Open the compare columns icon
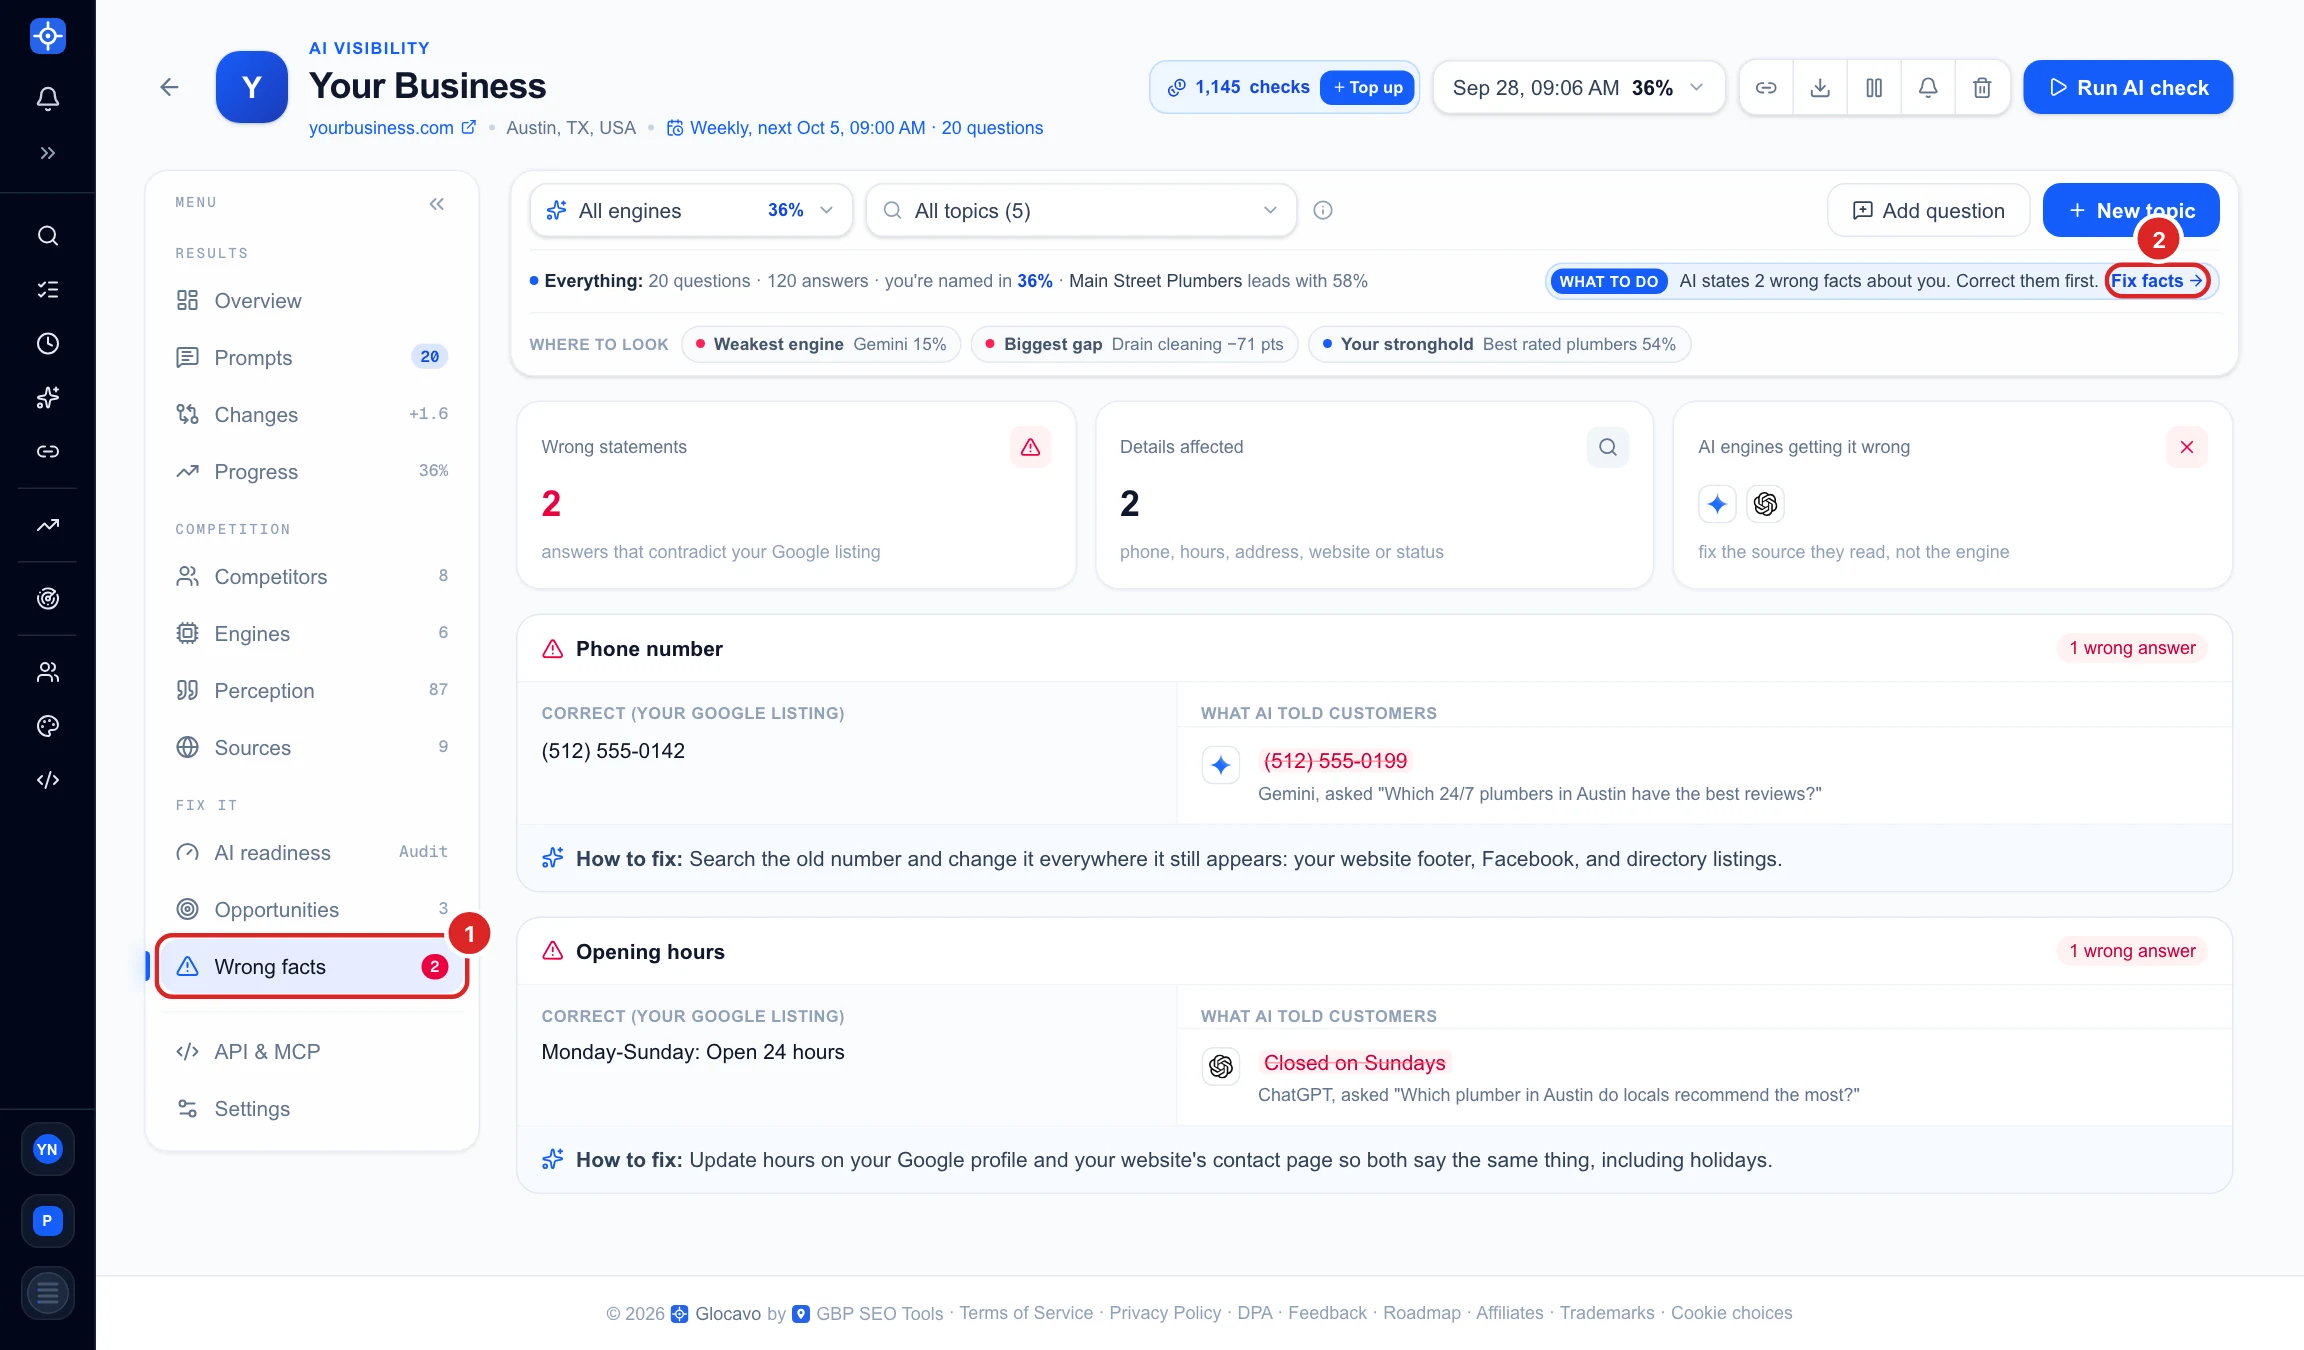This screenshot has height=1350, width=2304. pyautogui.click(x=1874, y=87)
